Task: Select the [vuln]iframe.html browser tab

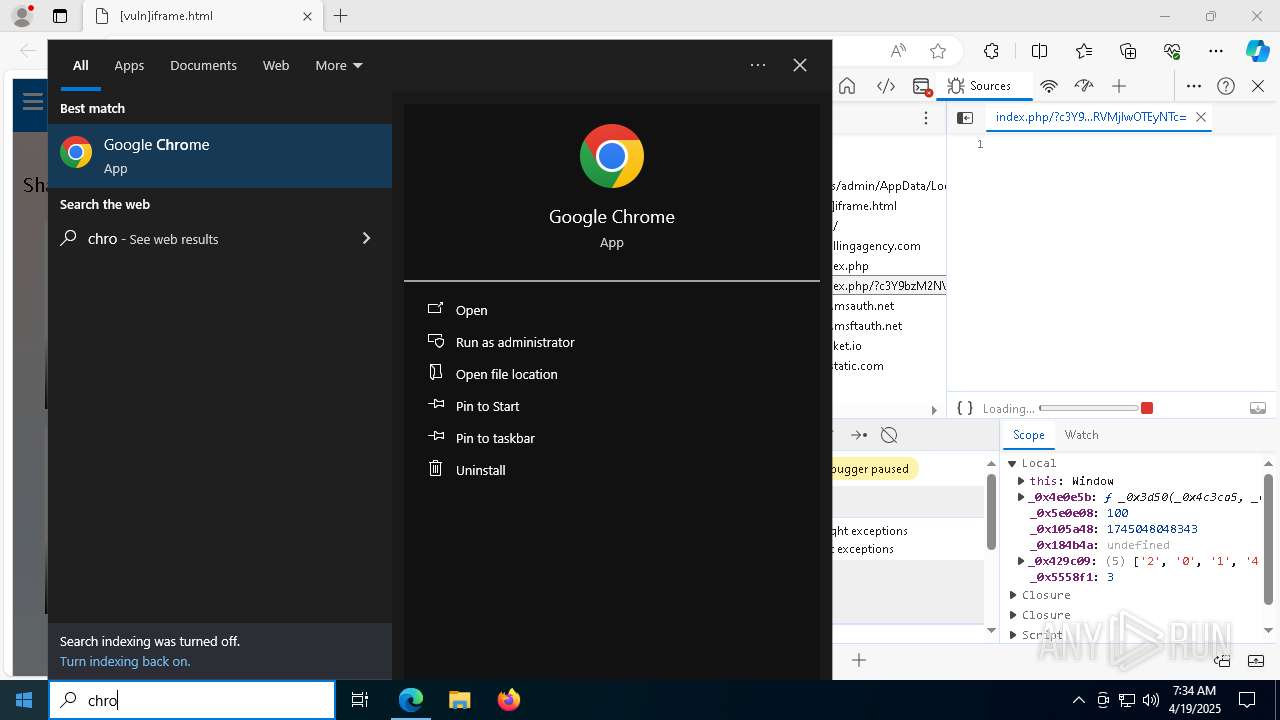Action: [202, 16]
